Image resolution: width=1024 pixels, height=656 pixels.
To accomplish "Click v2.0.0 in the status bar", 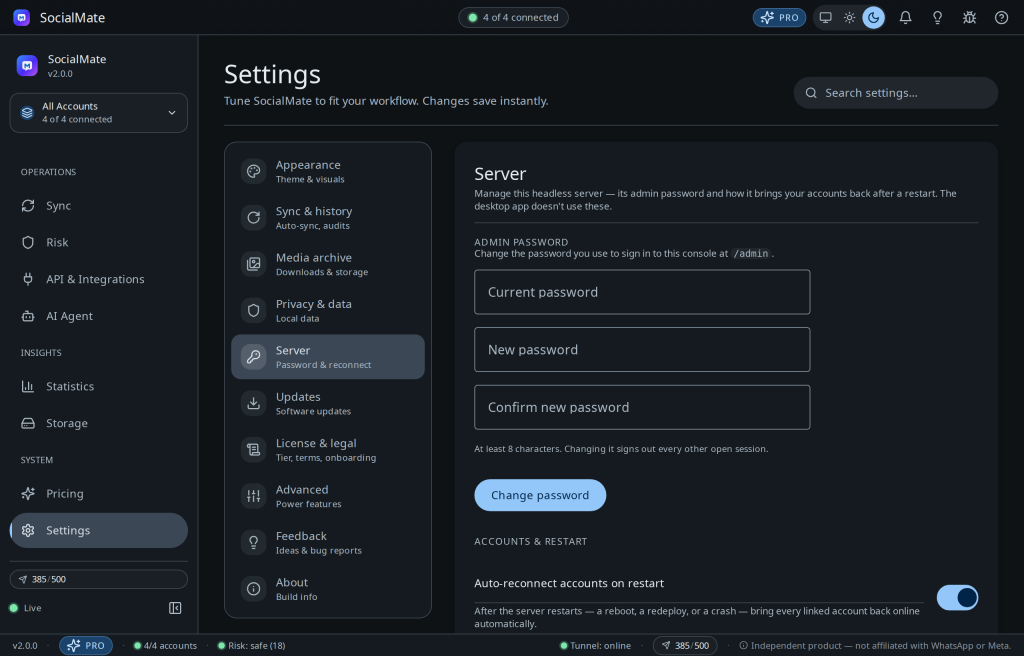I will (x=25, y=646).
